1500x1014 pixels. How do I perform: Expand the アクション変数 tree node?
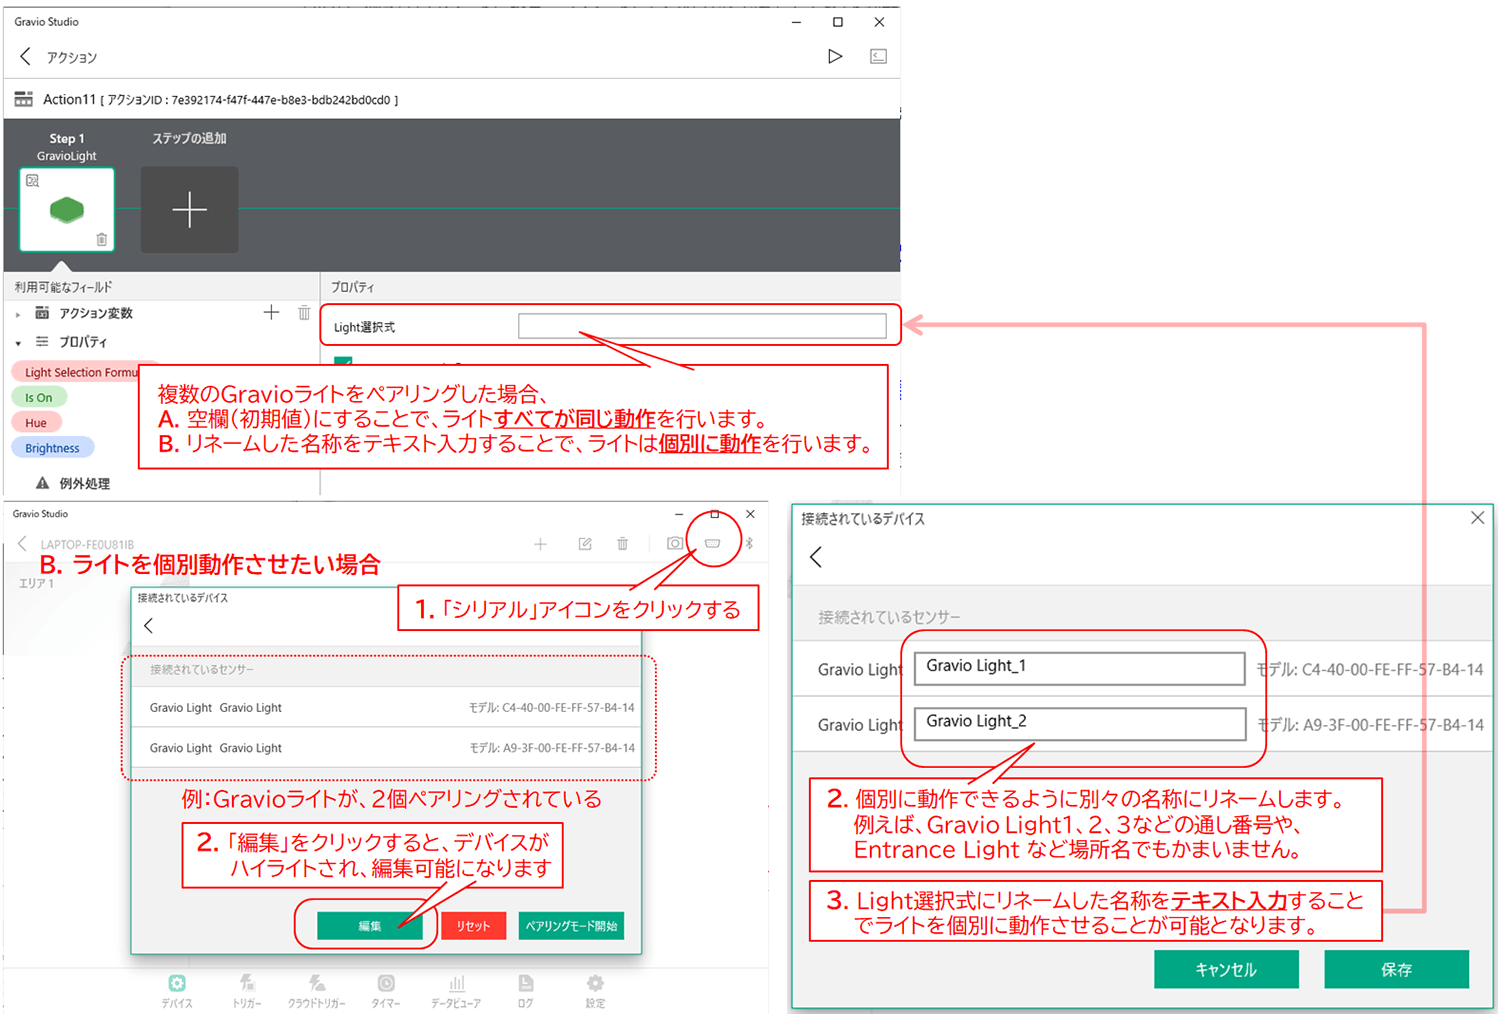tap(18, 314)
